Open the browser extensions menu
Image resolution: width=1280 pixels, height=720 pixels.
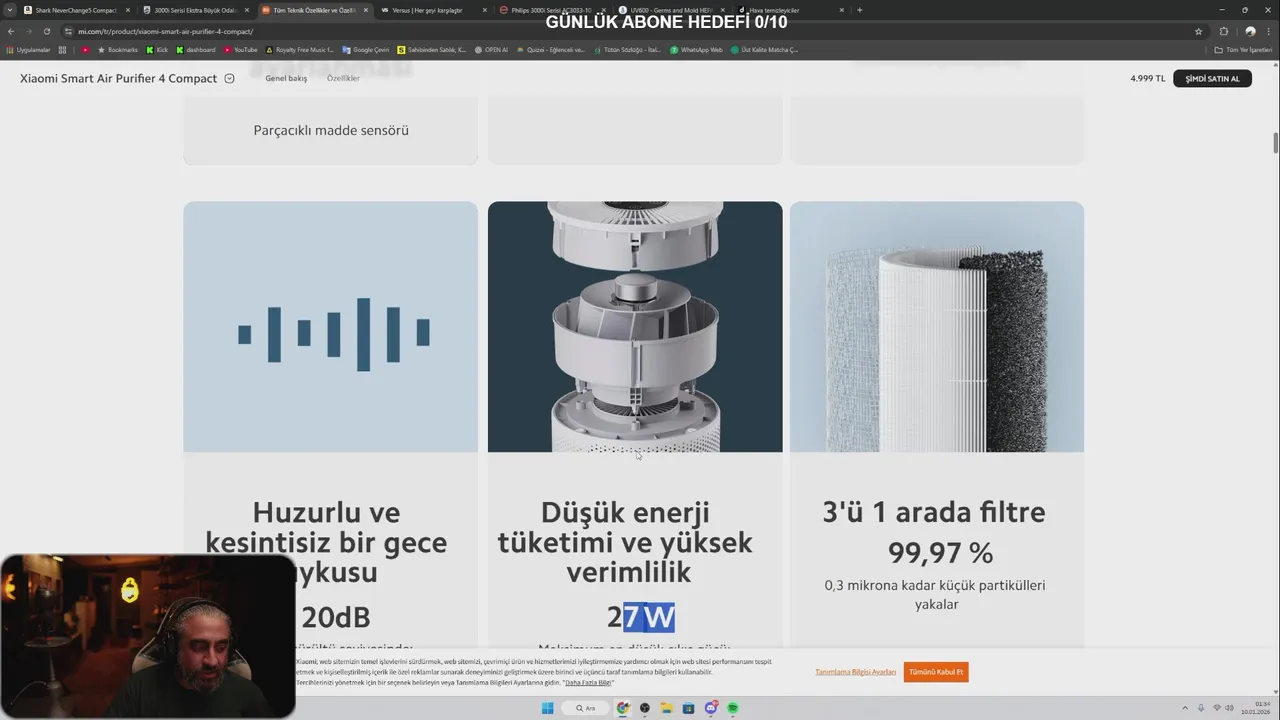pyautogui.click(x=1223, y=31)
